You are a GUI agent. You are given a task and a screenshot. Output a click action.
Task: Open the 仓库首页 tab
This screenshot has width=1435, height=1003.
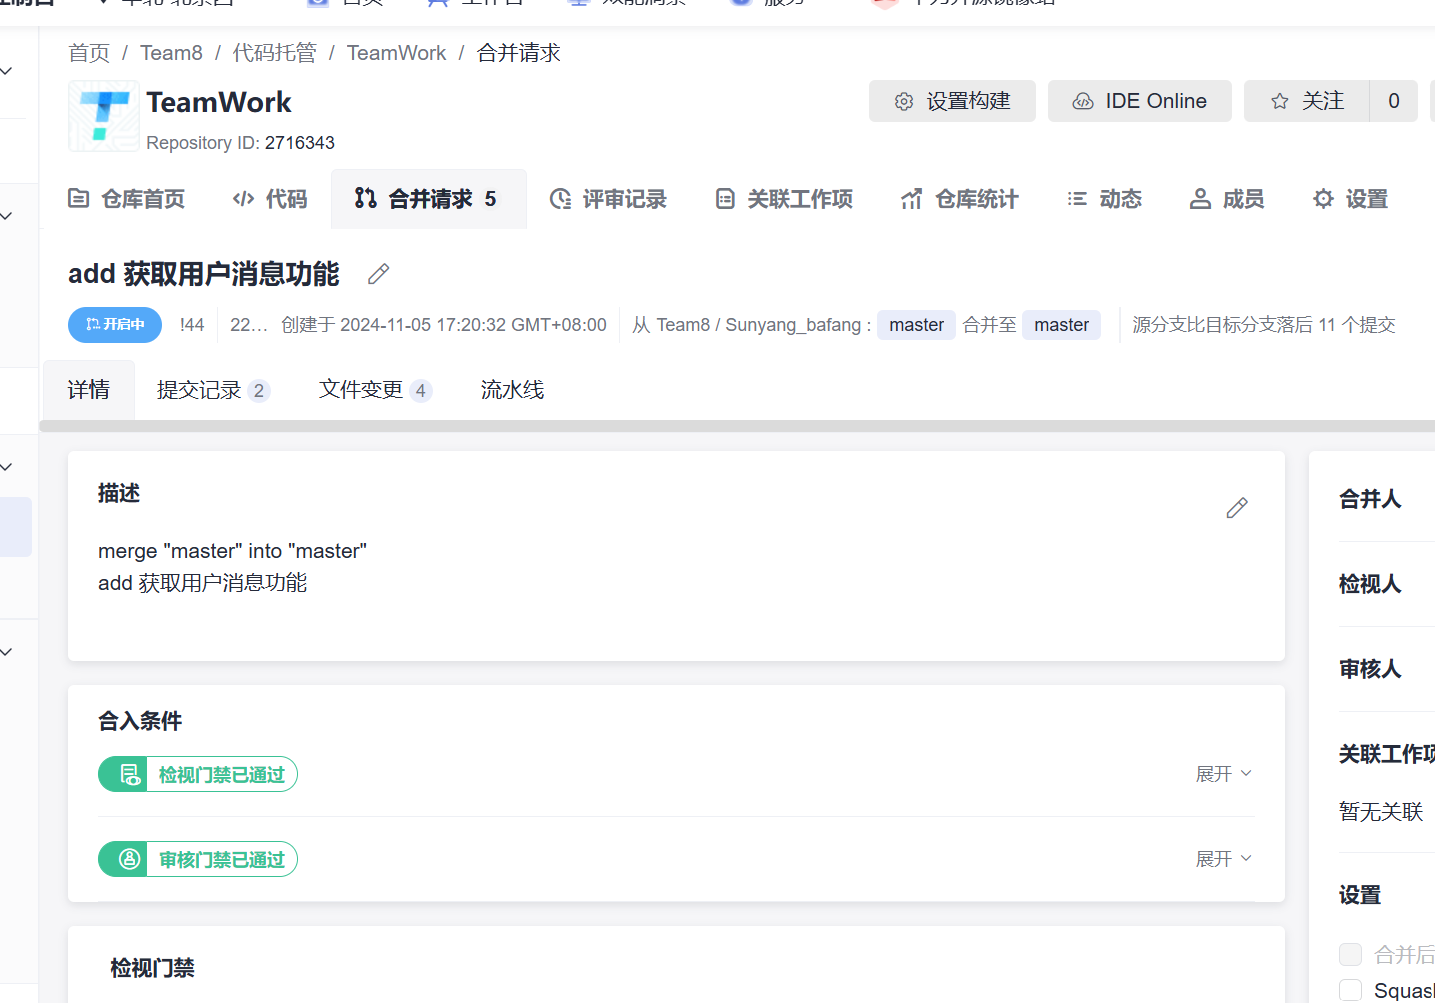126,199
